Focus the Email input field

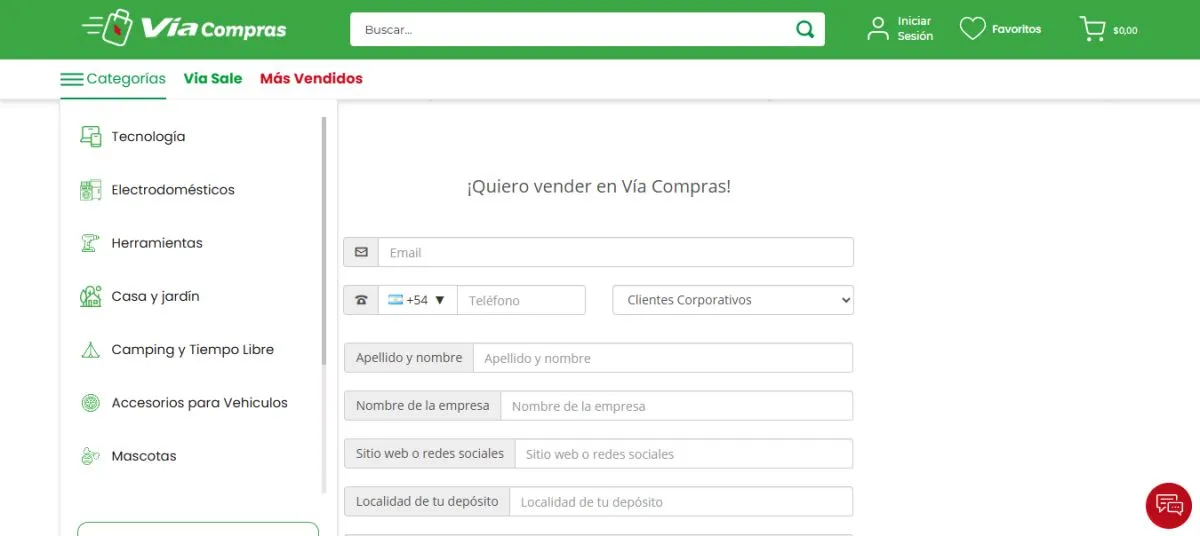[x=615, y=252]
